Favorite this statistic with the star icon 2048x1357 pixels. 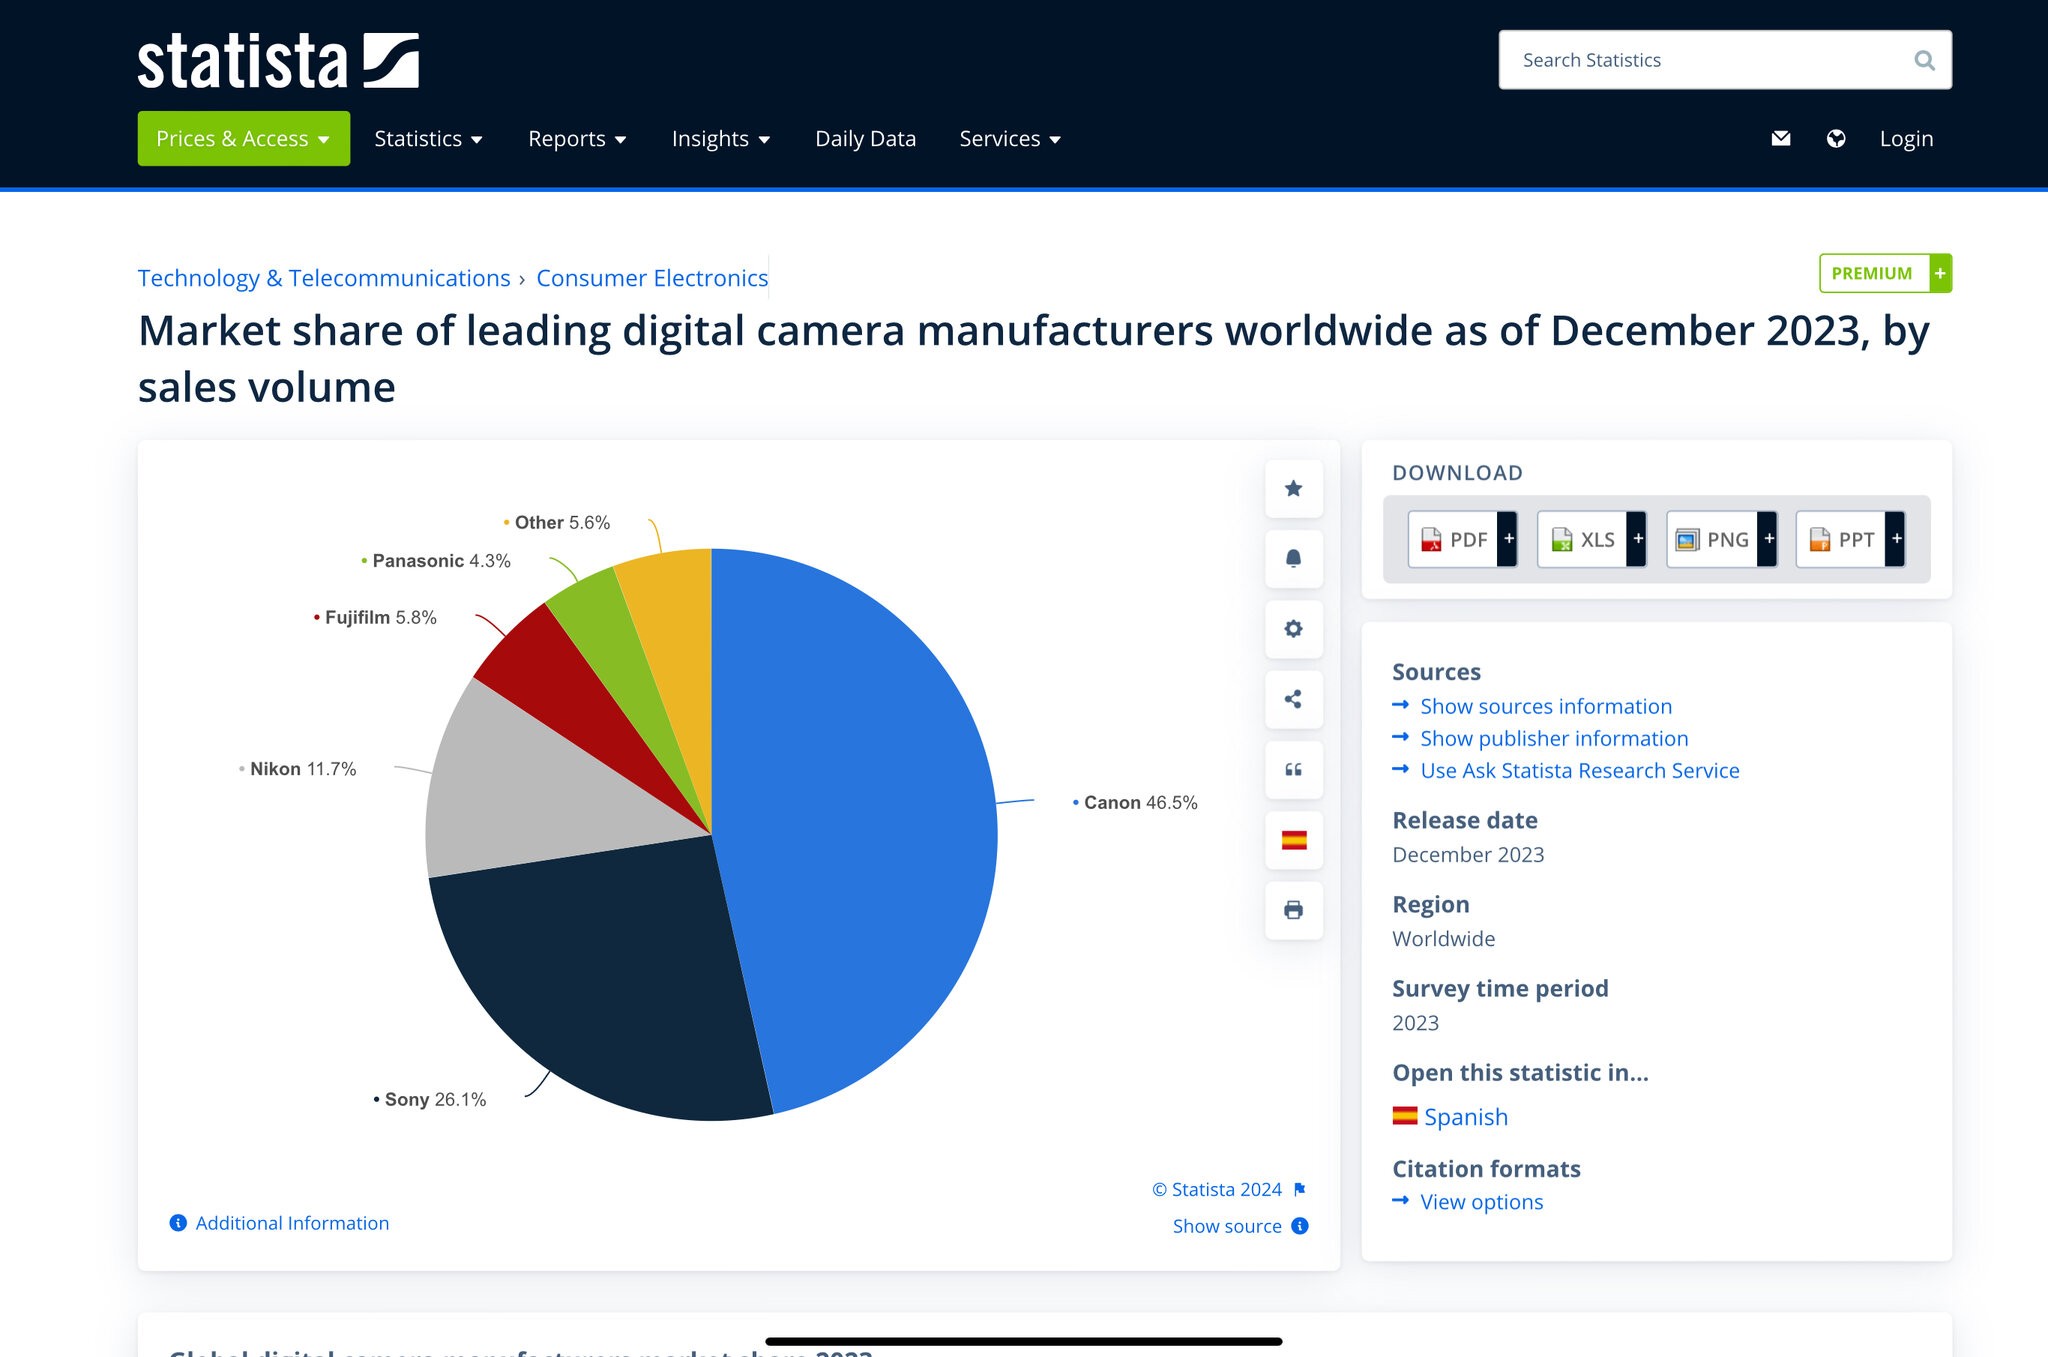tap(1294, 488)
